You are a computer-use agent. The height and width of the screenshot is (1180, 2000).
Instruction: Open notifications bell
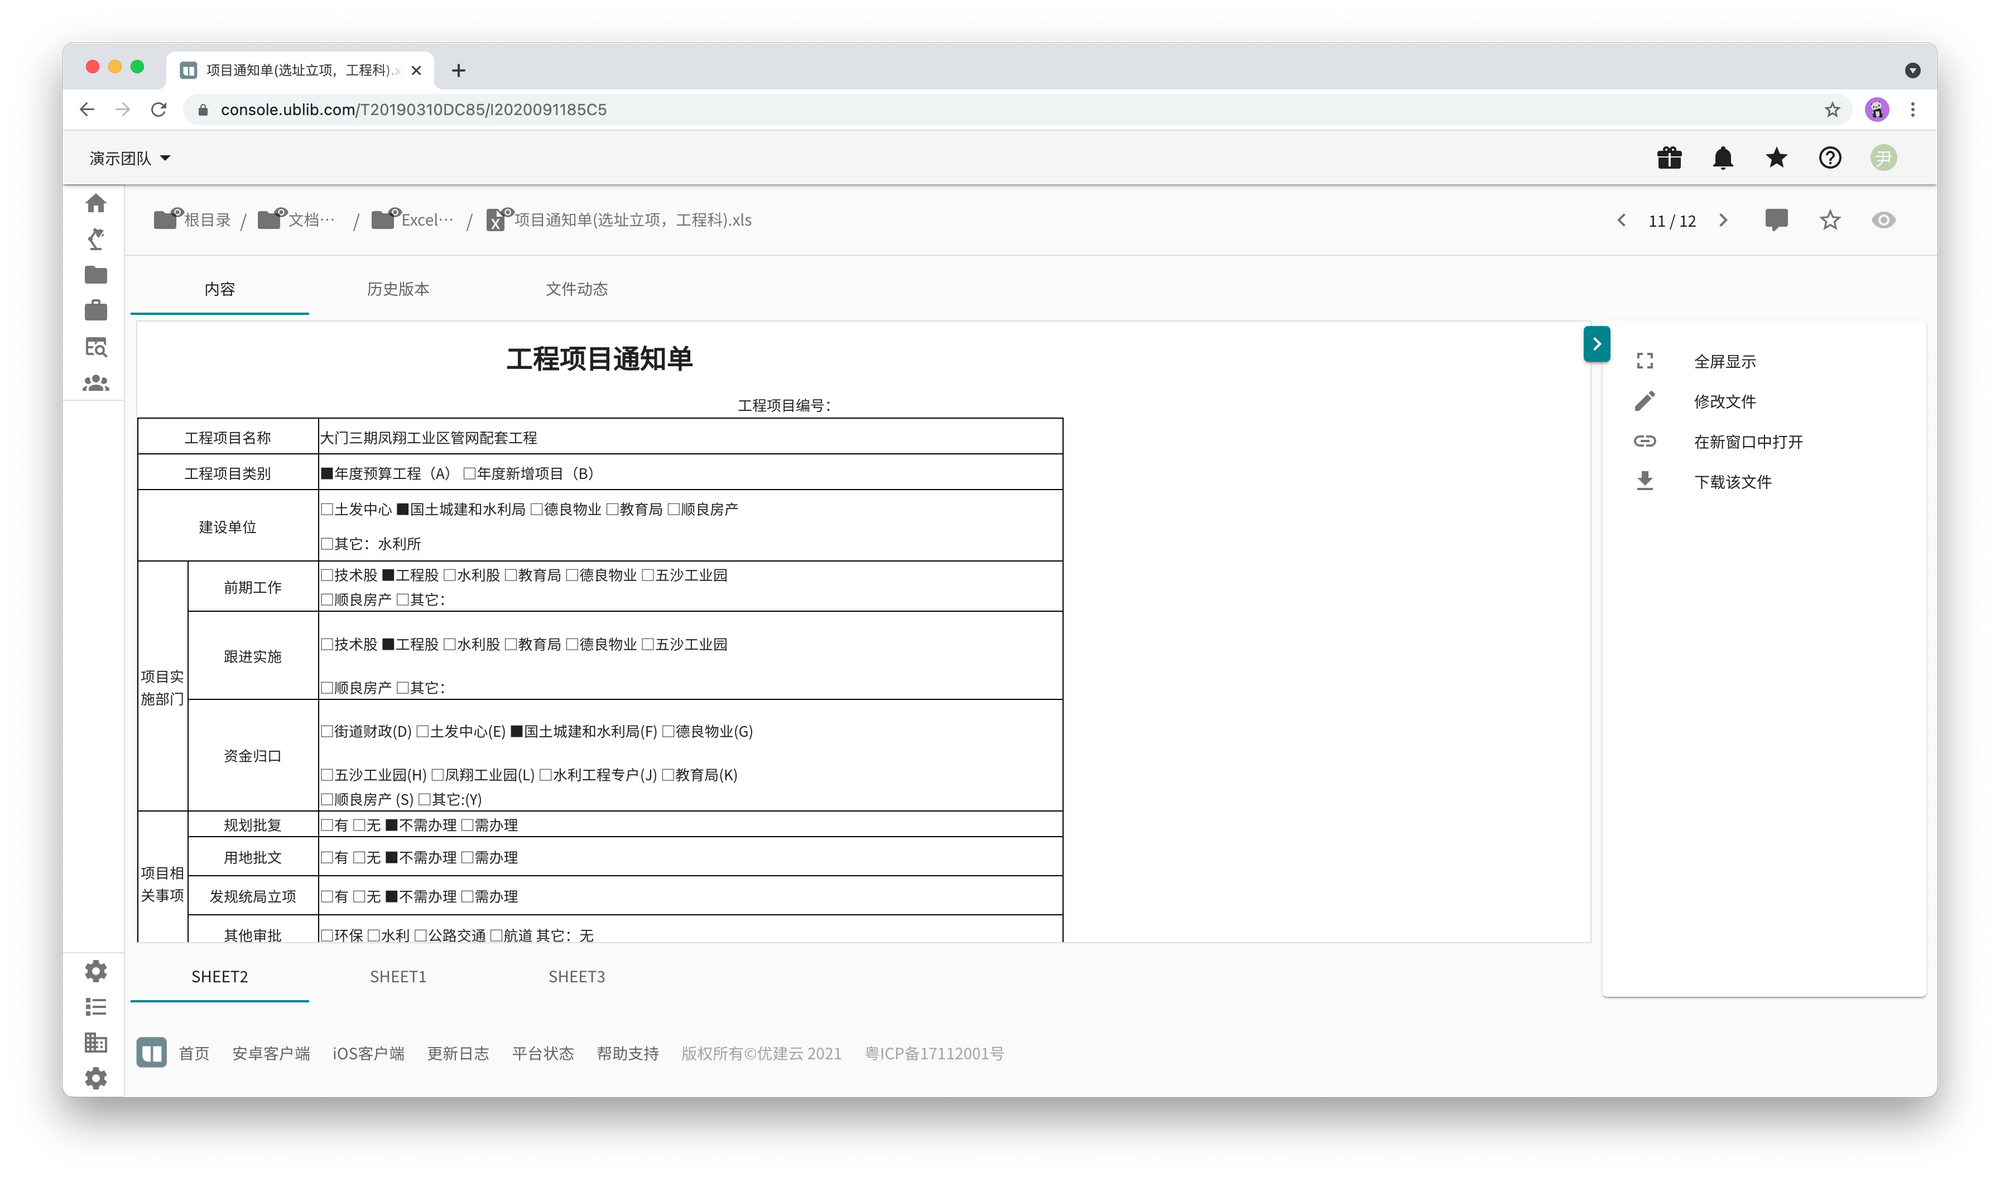(1723, 158)
